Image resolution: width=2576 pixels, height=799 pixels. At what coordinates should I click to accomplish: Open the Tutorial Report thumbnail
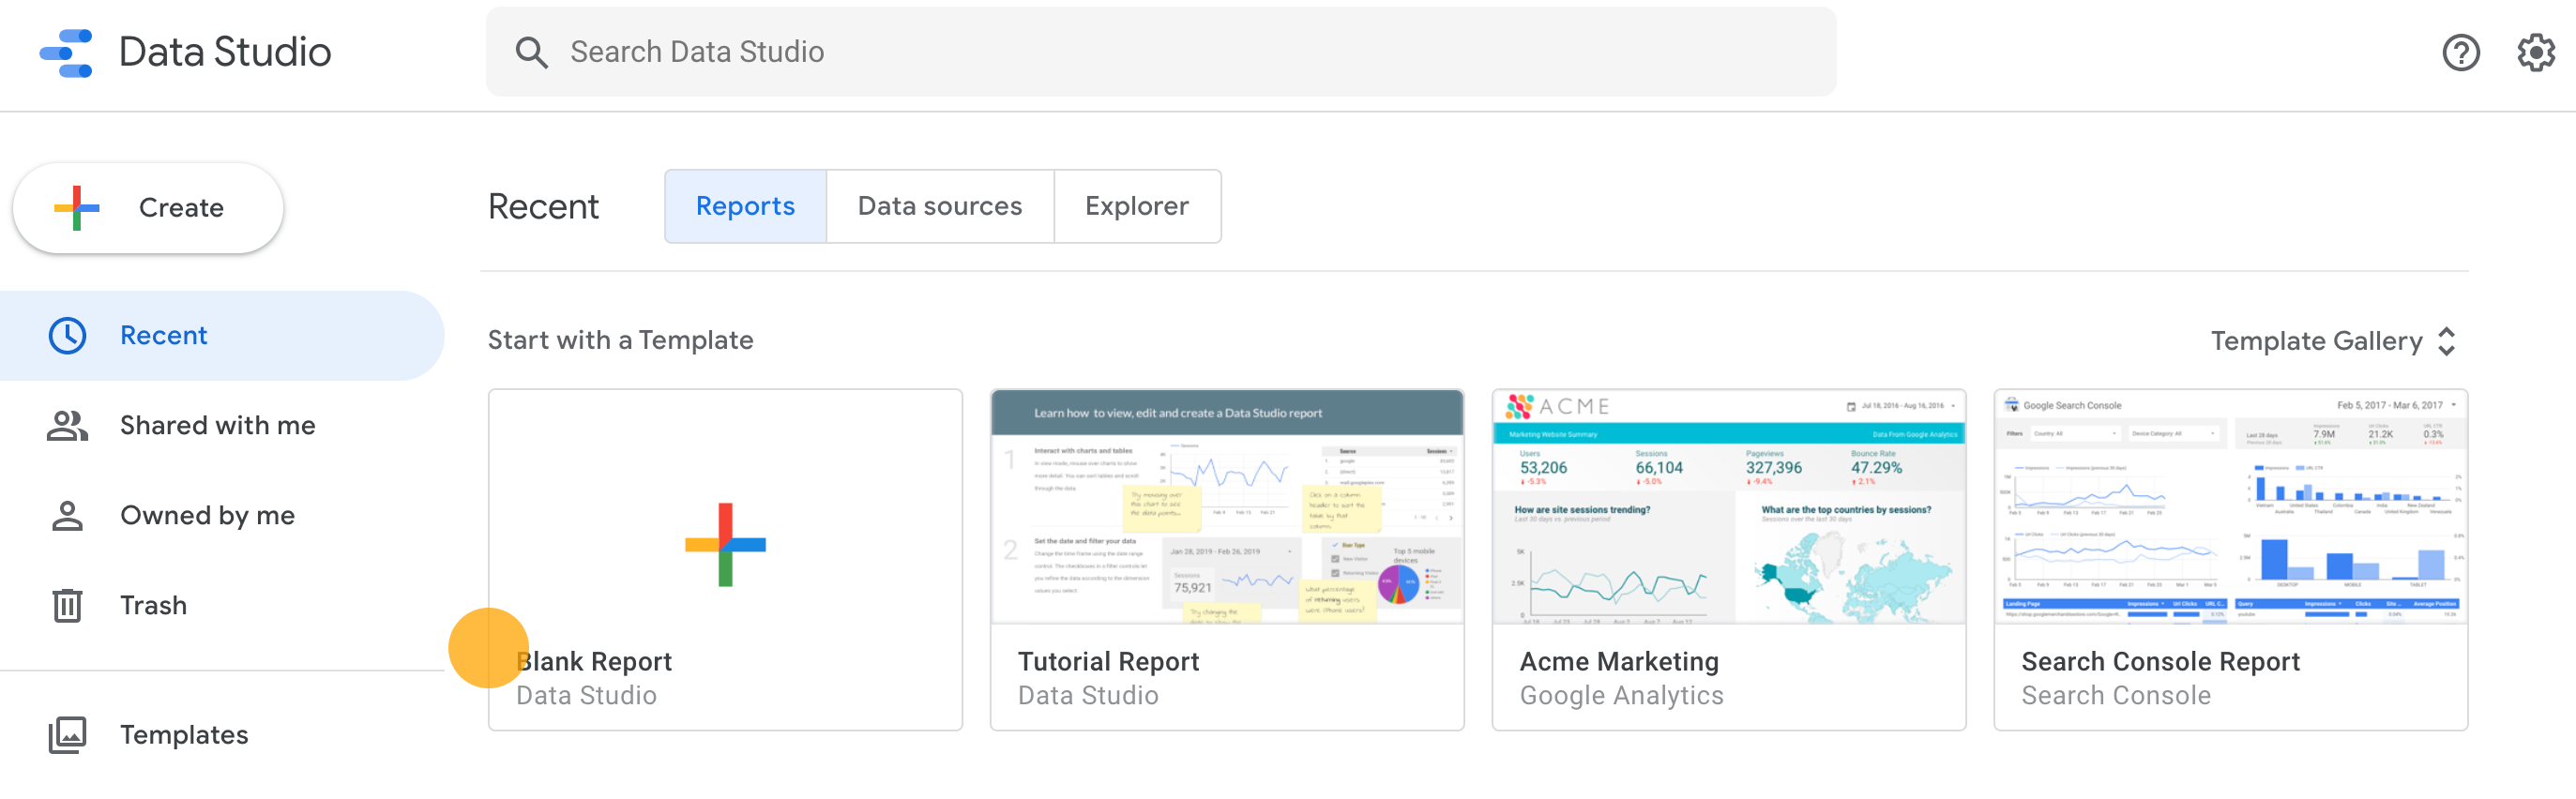coord(1227,507)
